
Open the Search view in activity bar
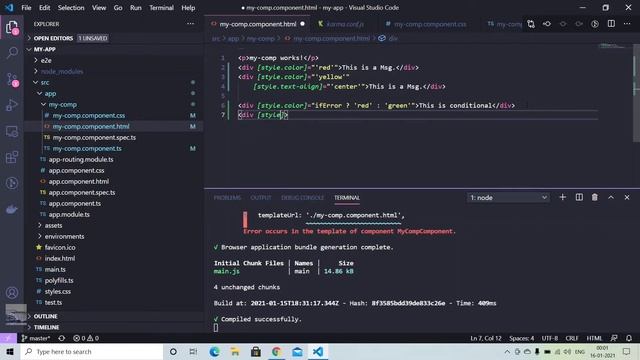coord(12,53)
